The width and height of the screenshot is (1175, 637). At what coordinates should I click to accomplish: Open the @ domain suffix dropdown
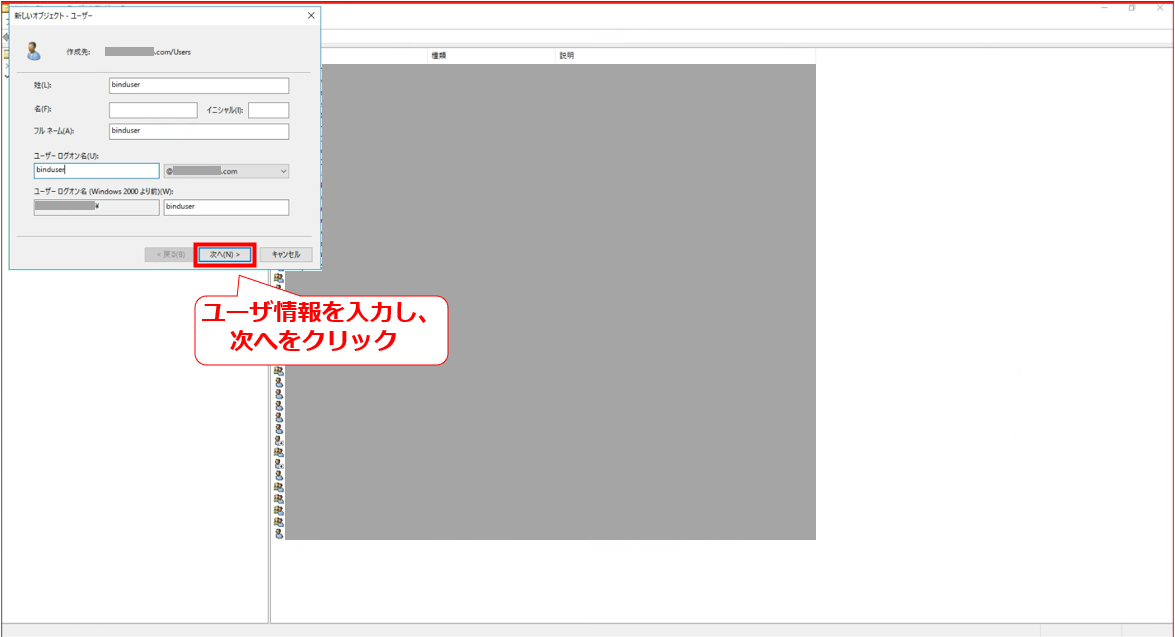(x=226, y=171)
